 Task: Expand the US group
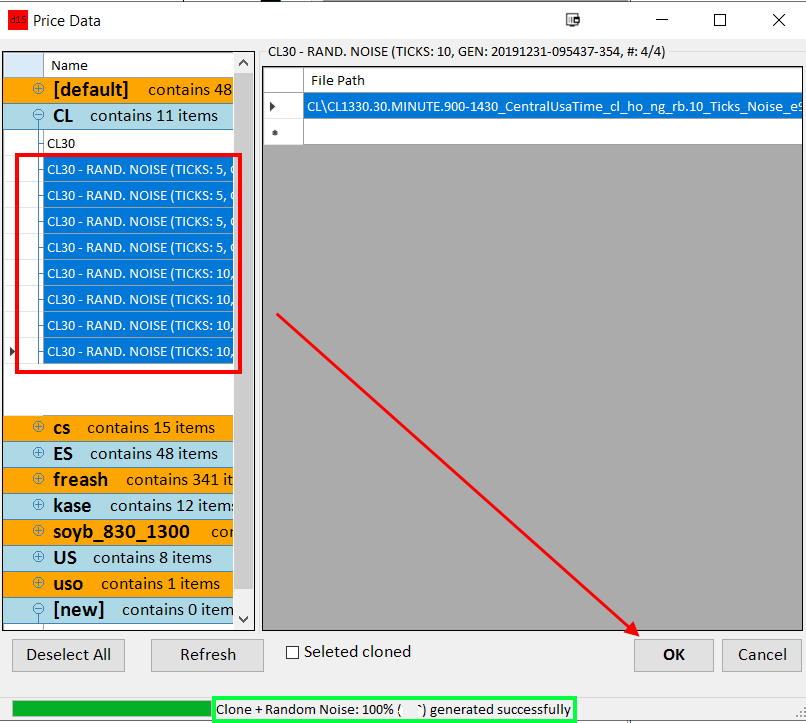point(38,557)
